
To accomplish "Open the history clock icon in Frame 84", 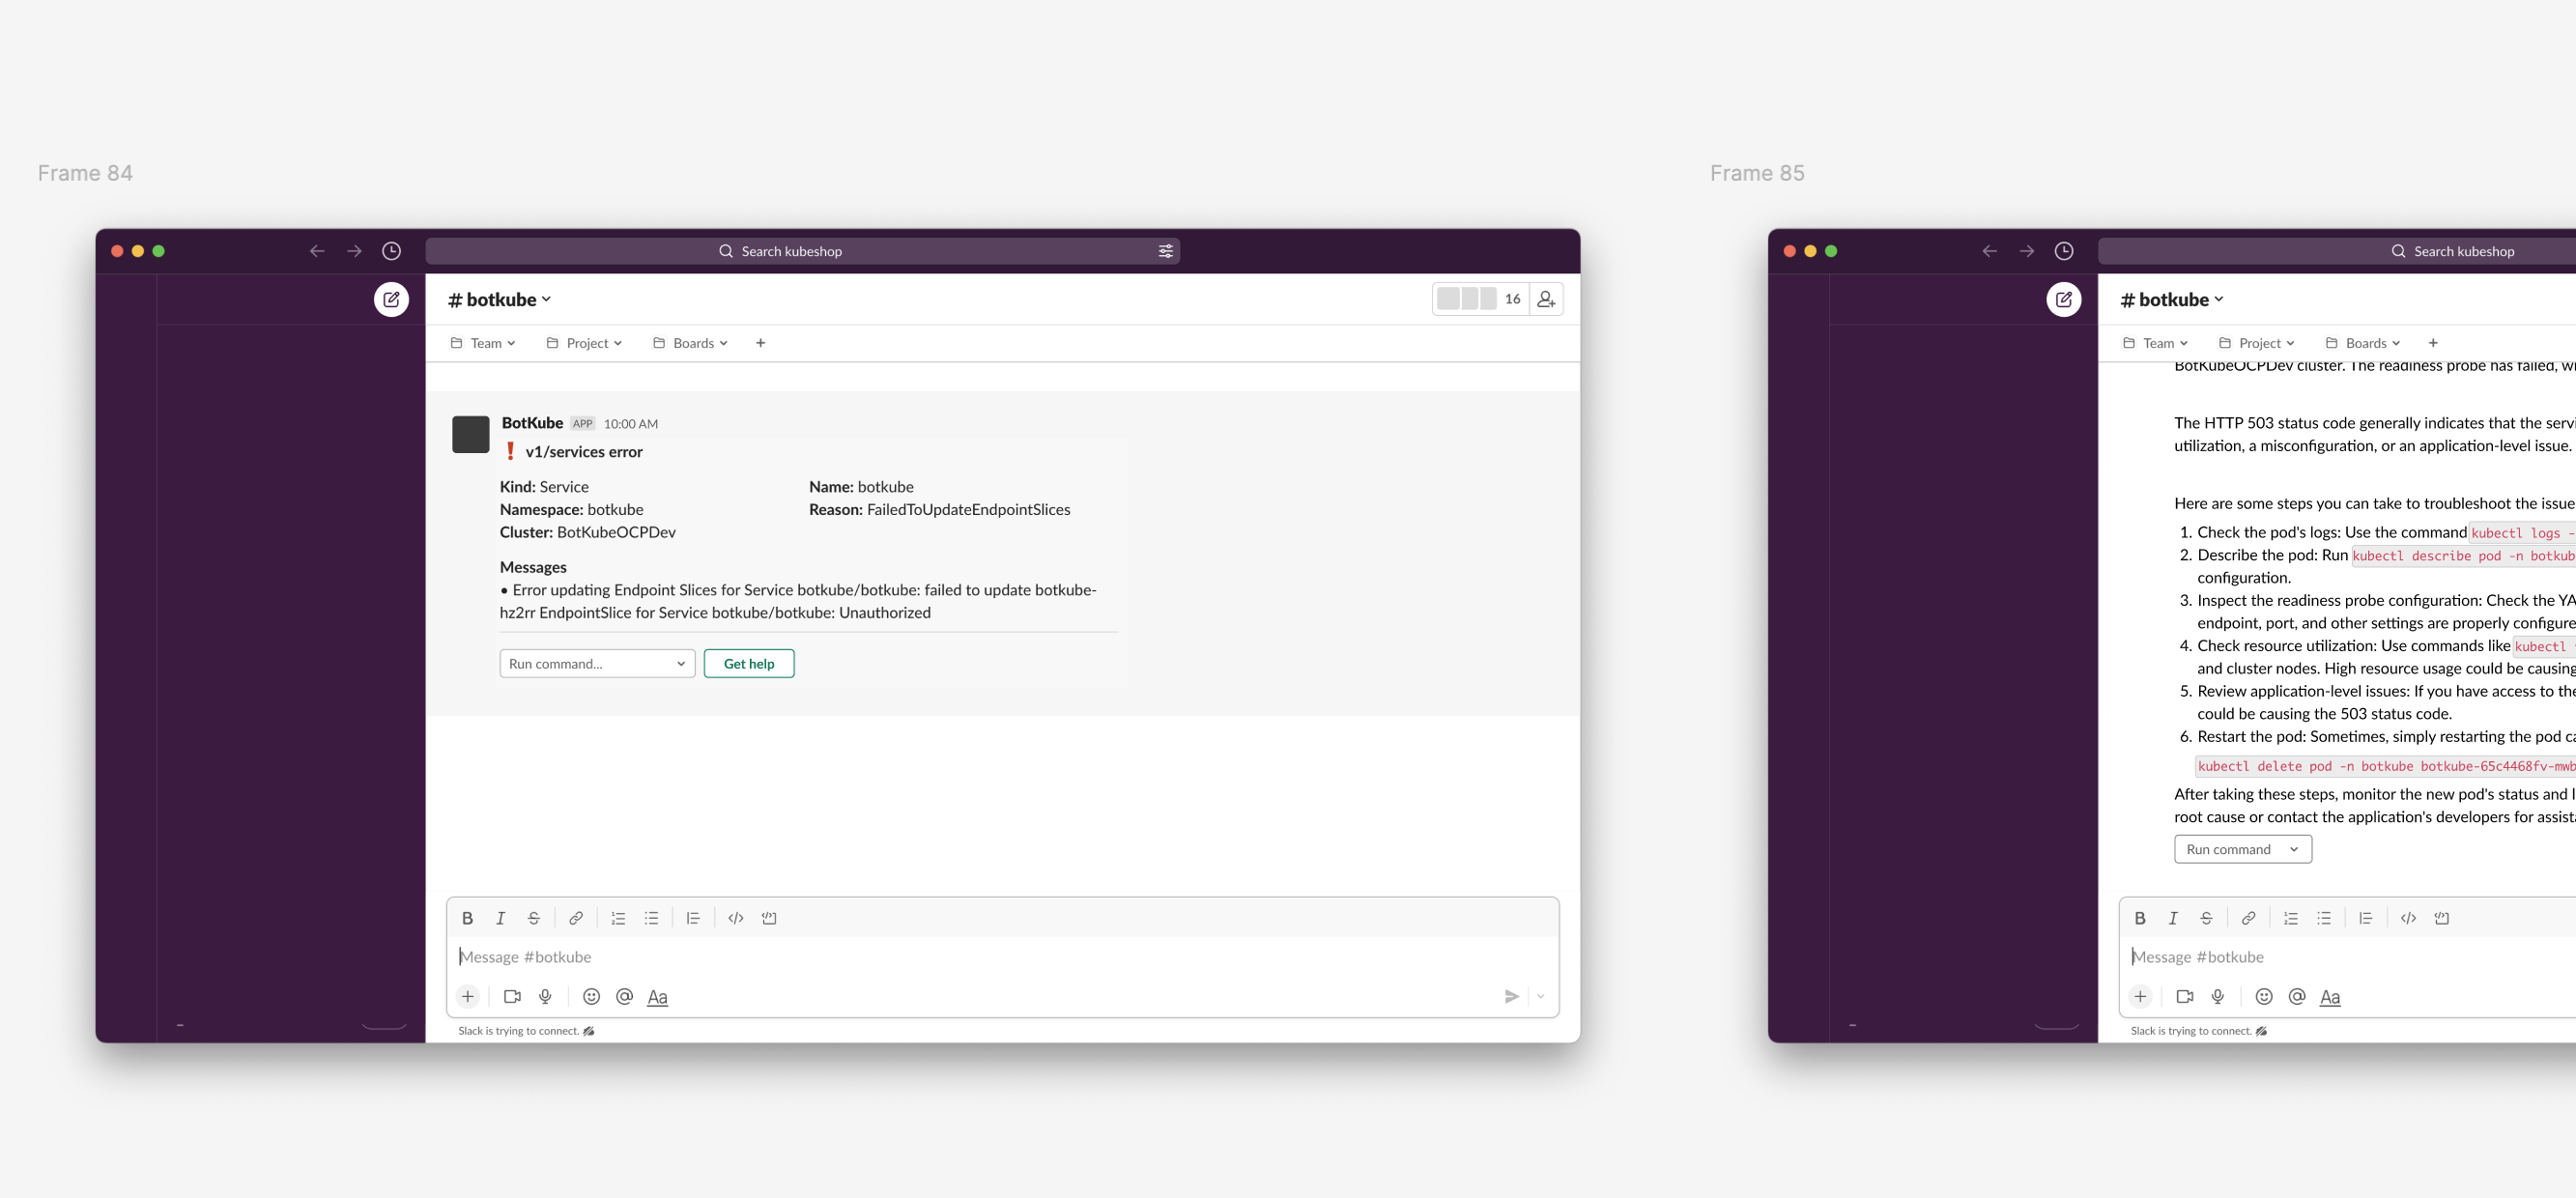I will point(391,251).
